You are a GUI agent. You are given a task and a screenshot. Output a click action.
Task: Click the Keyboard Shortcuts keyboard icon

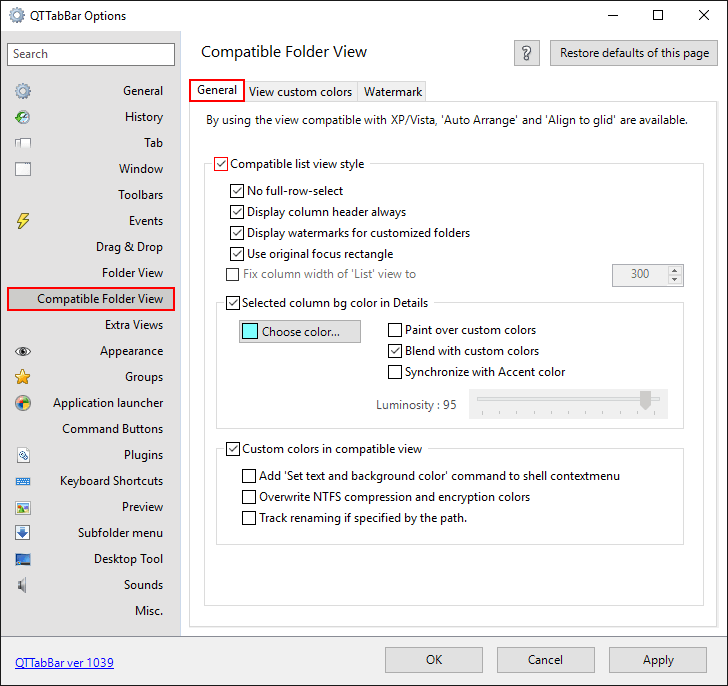click(23, 481)
